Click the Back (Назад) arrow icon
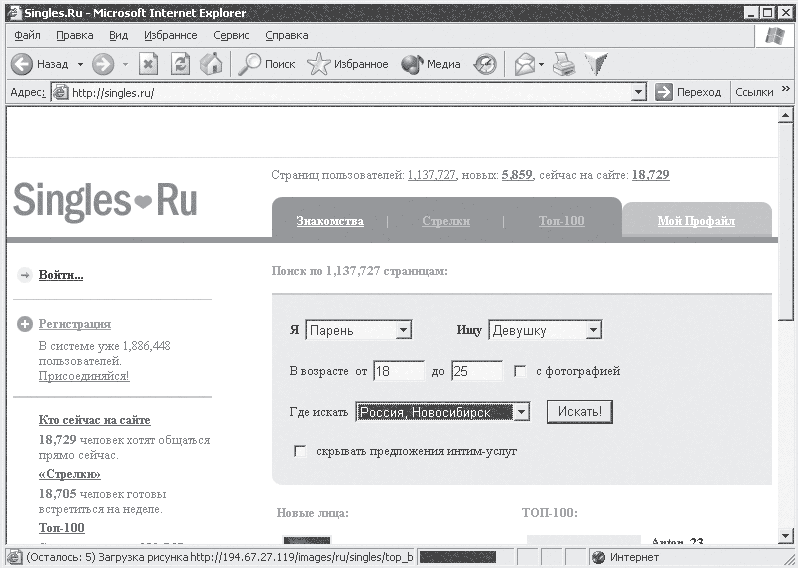 tap(22, 64)
